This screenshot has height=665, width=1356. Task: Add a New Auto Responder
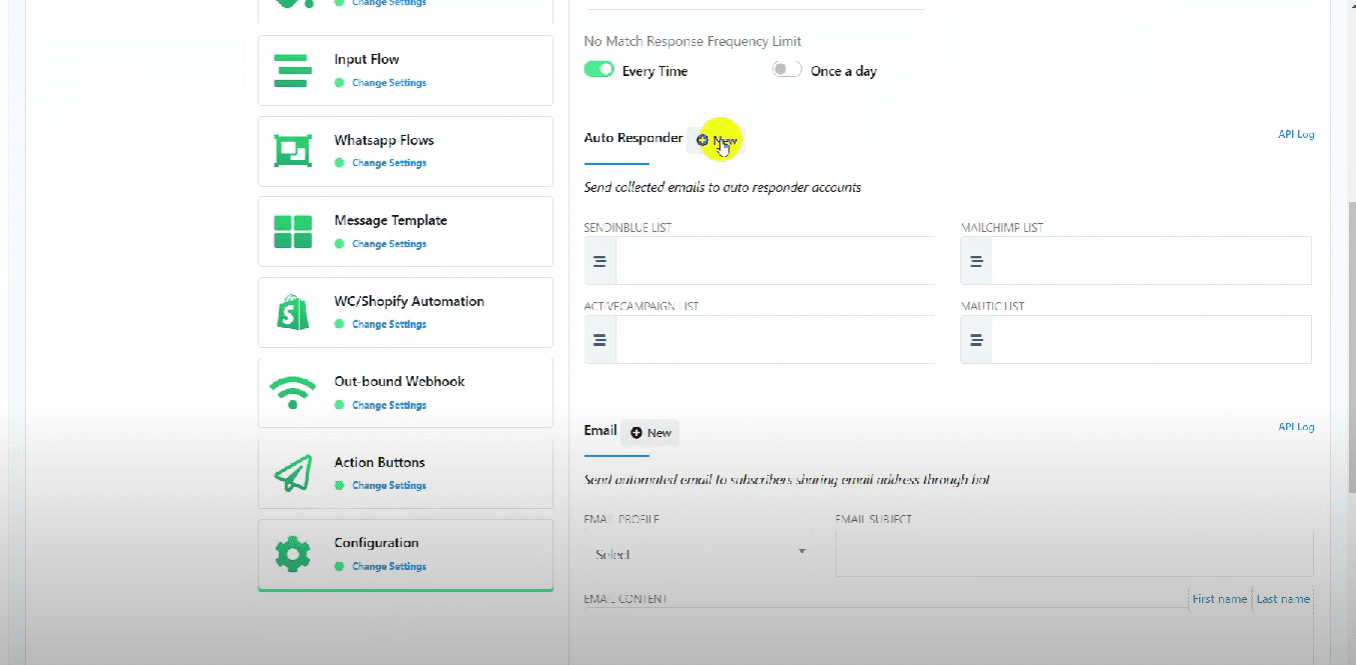[x=716, y=141]
